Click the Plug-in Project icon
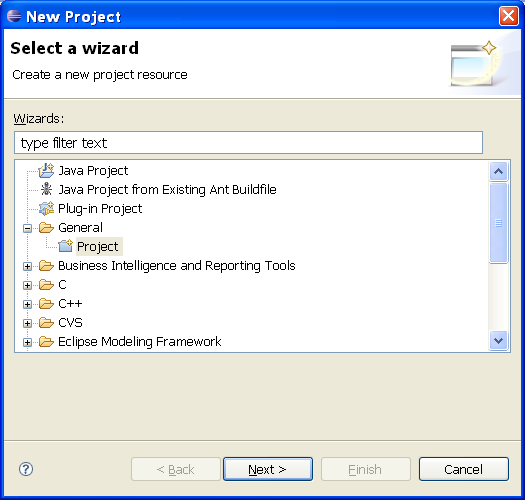525x500 pixels. [46, 208]
